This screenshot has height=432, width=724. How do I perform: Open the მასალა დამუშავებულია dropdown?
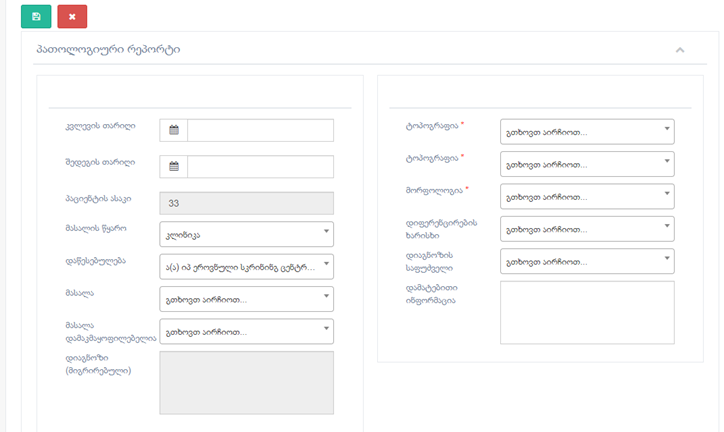(x=246, y=331)
